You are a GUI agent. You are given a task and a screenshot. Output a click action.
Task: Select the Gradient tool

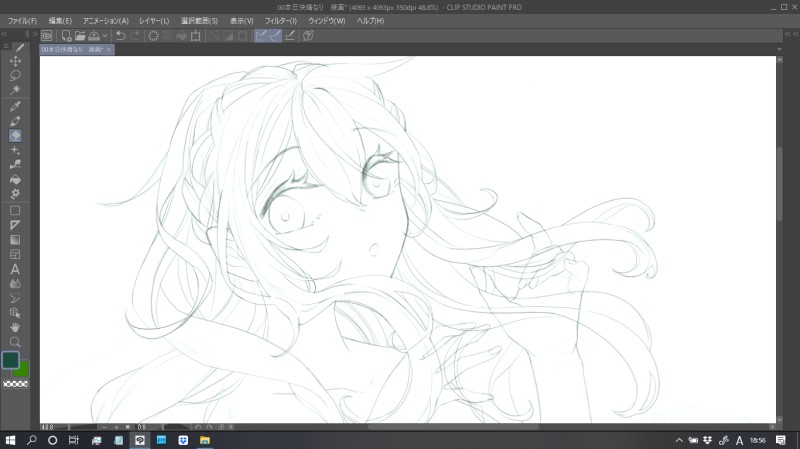click(x=15, y=240)
